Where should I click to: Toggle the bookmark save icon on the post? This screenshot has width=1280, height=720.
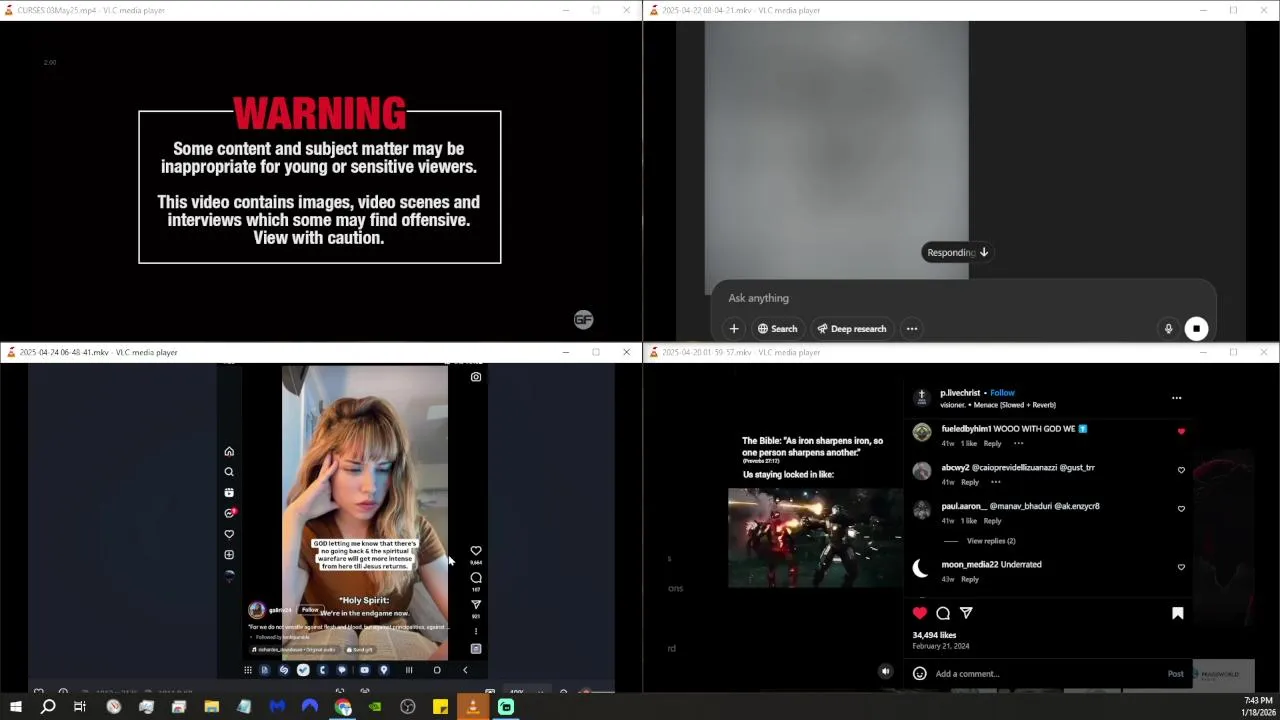1177,613
